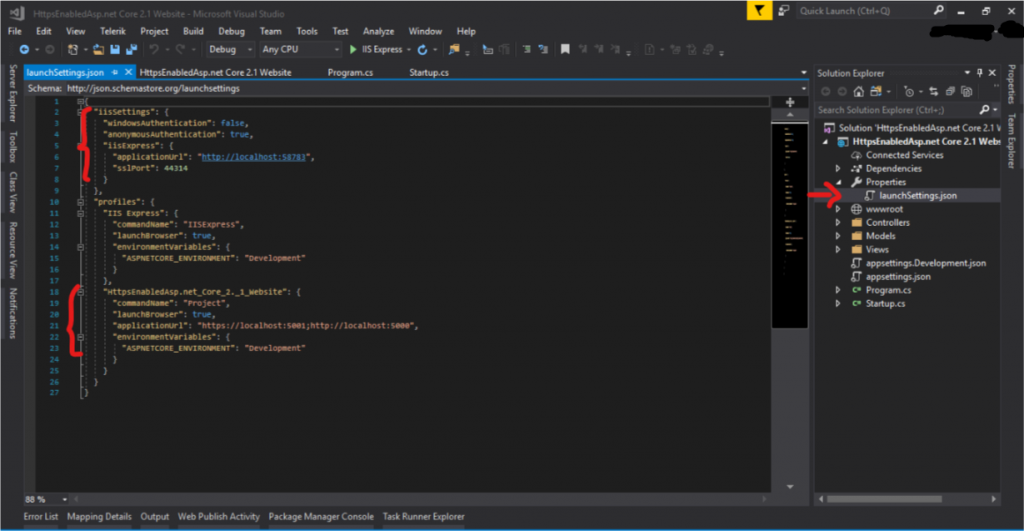Click the Solution Explorer horizontal scrollbar thumb
Screen dimensions: 1024x531
(x=884, y=499)
